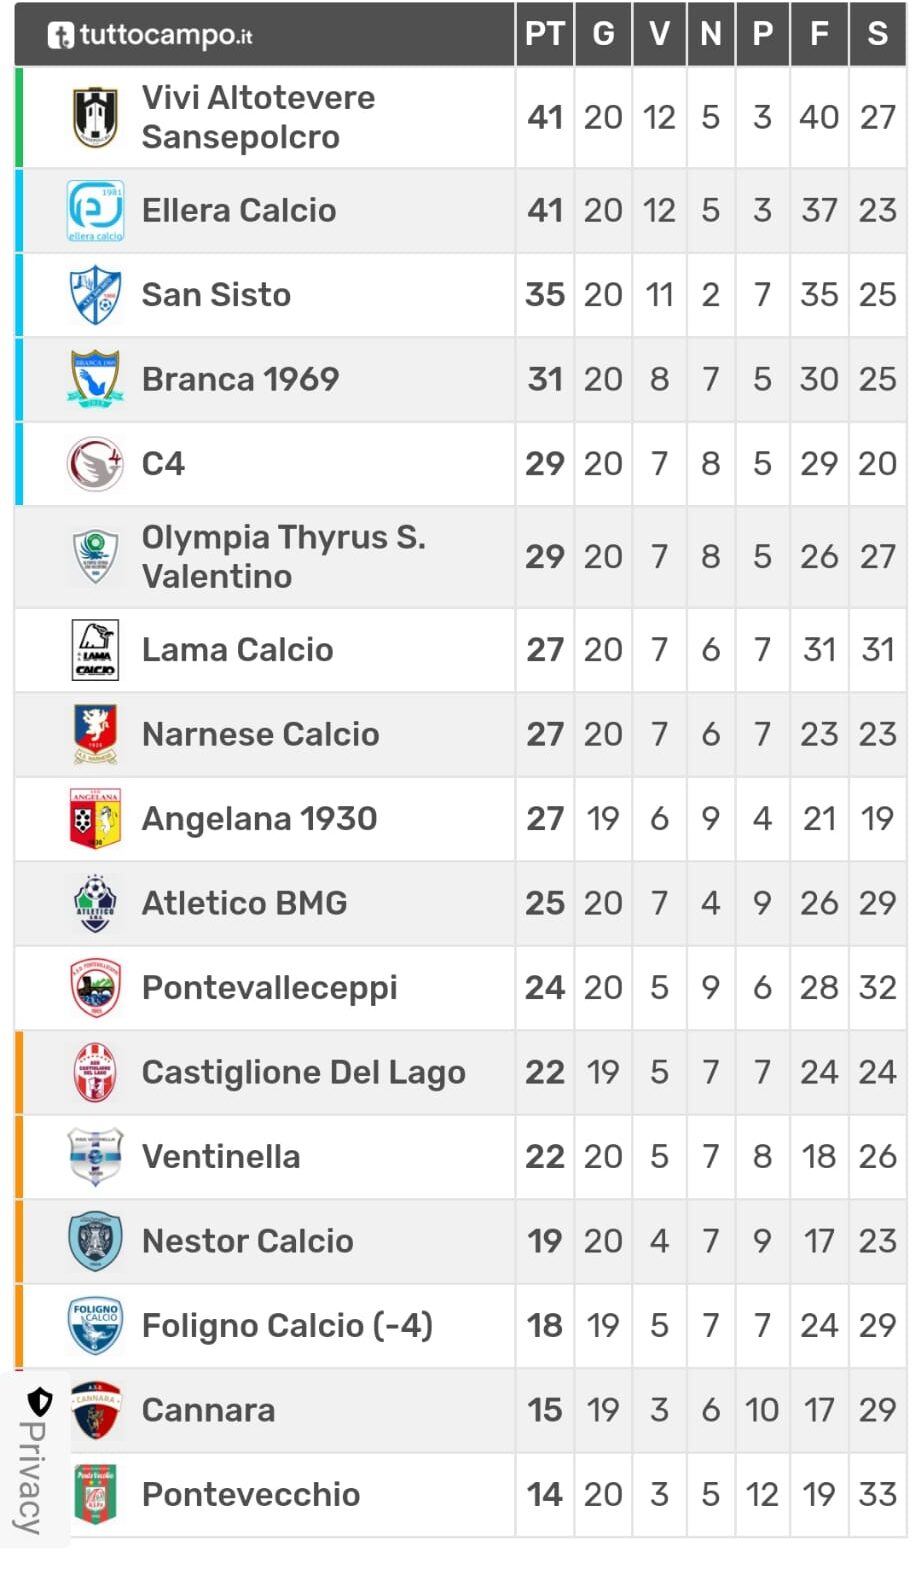The height and width of the screenshot is (1576, 921).
Task: Click the tuttocampo.it logo in the header
Action: tap(150, 35)
